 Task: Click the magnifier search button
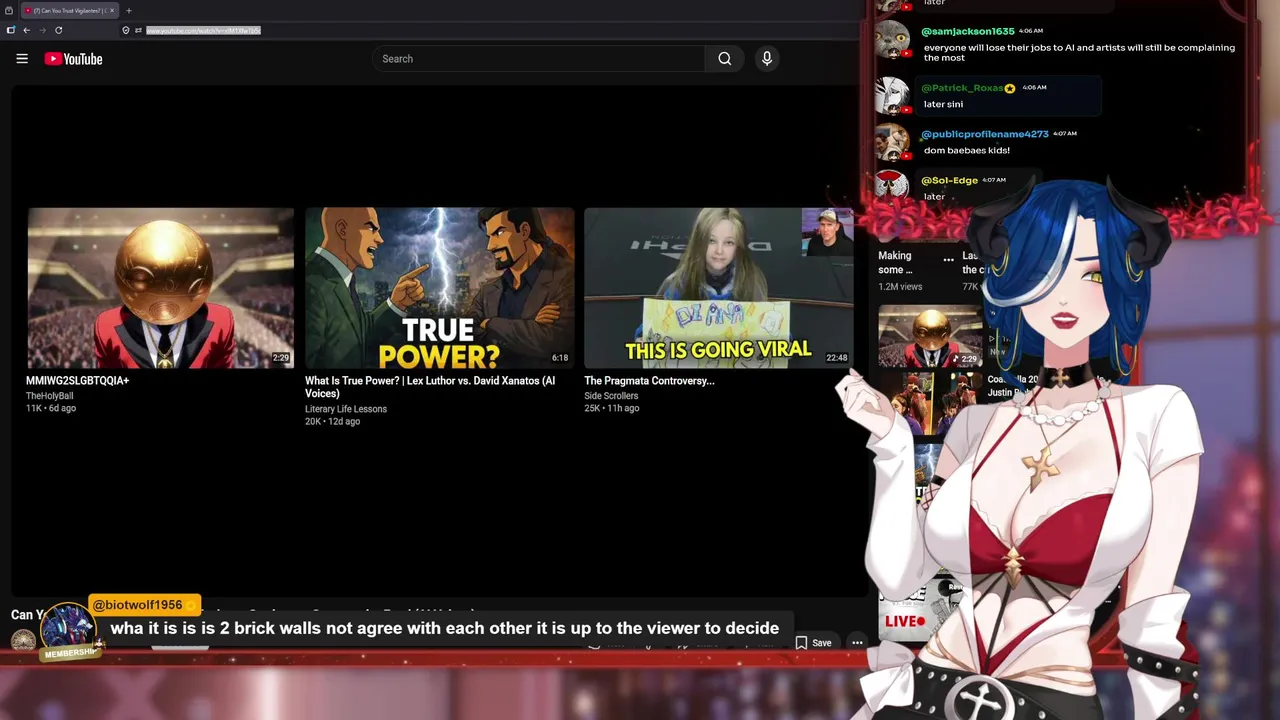725,59
